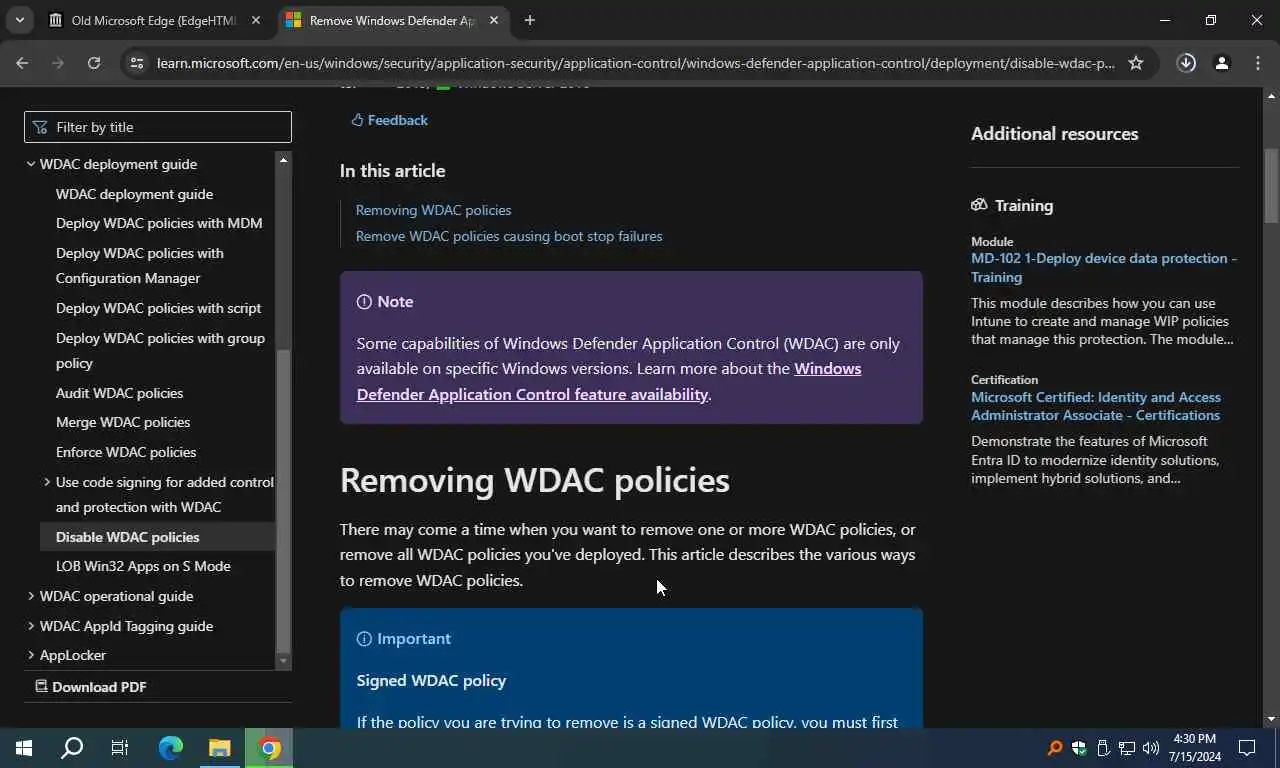Click the Feedback link
Viewport: 1280px width, 768px height.
tap(389, 120)
